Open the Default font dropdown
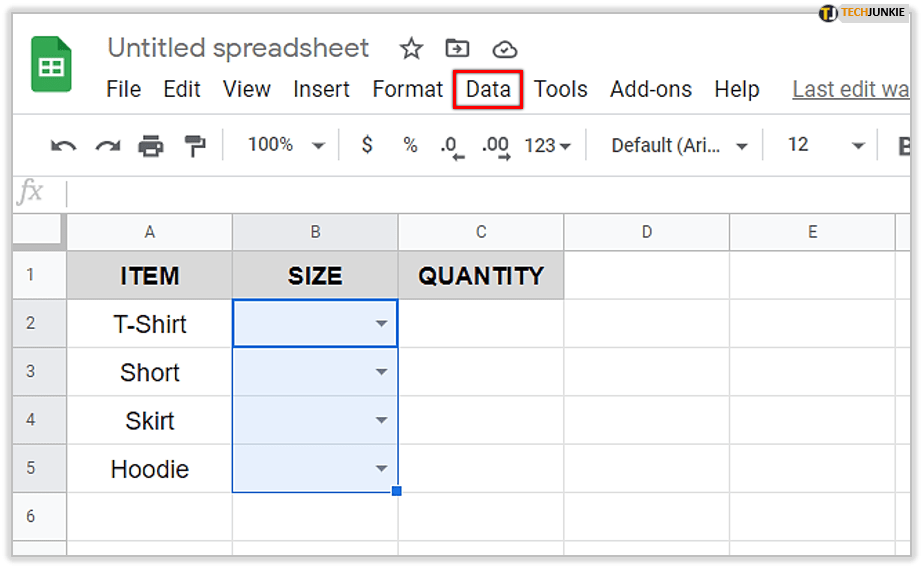The image size is (923, 568). point(680,146)
